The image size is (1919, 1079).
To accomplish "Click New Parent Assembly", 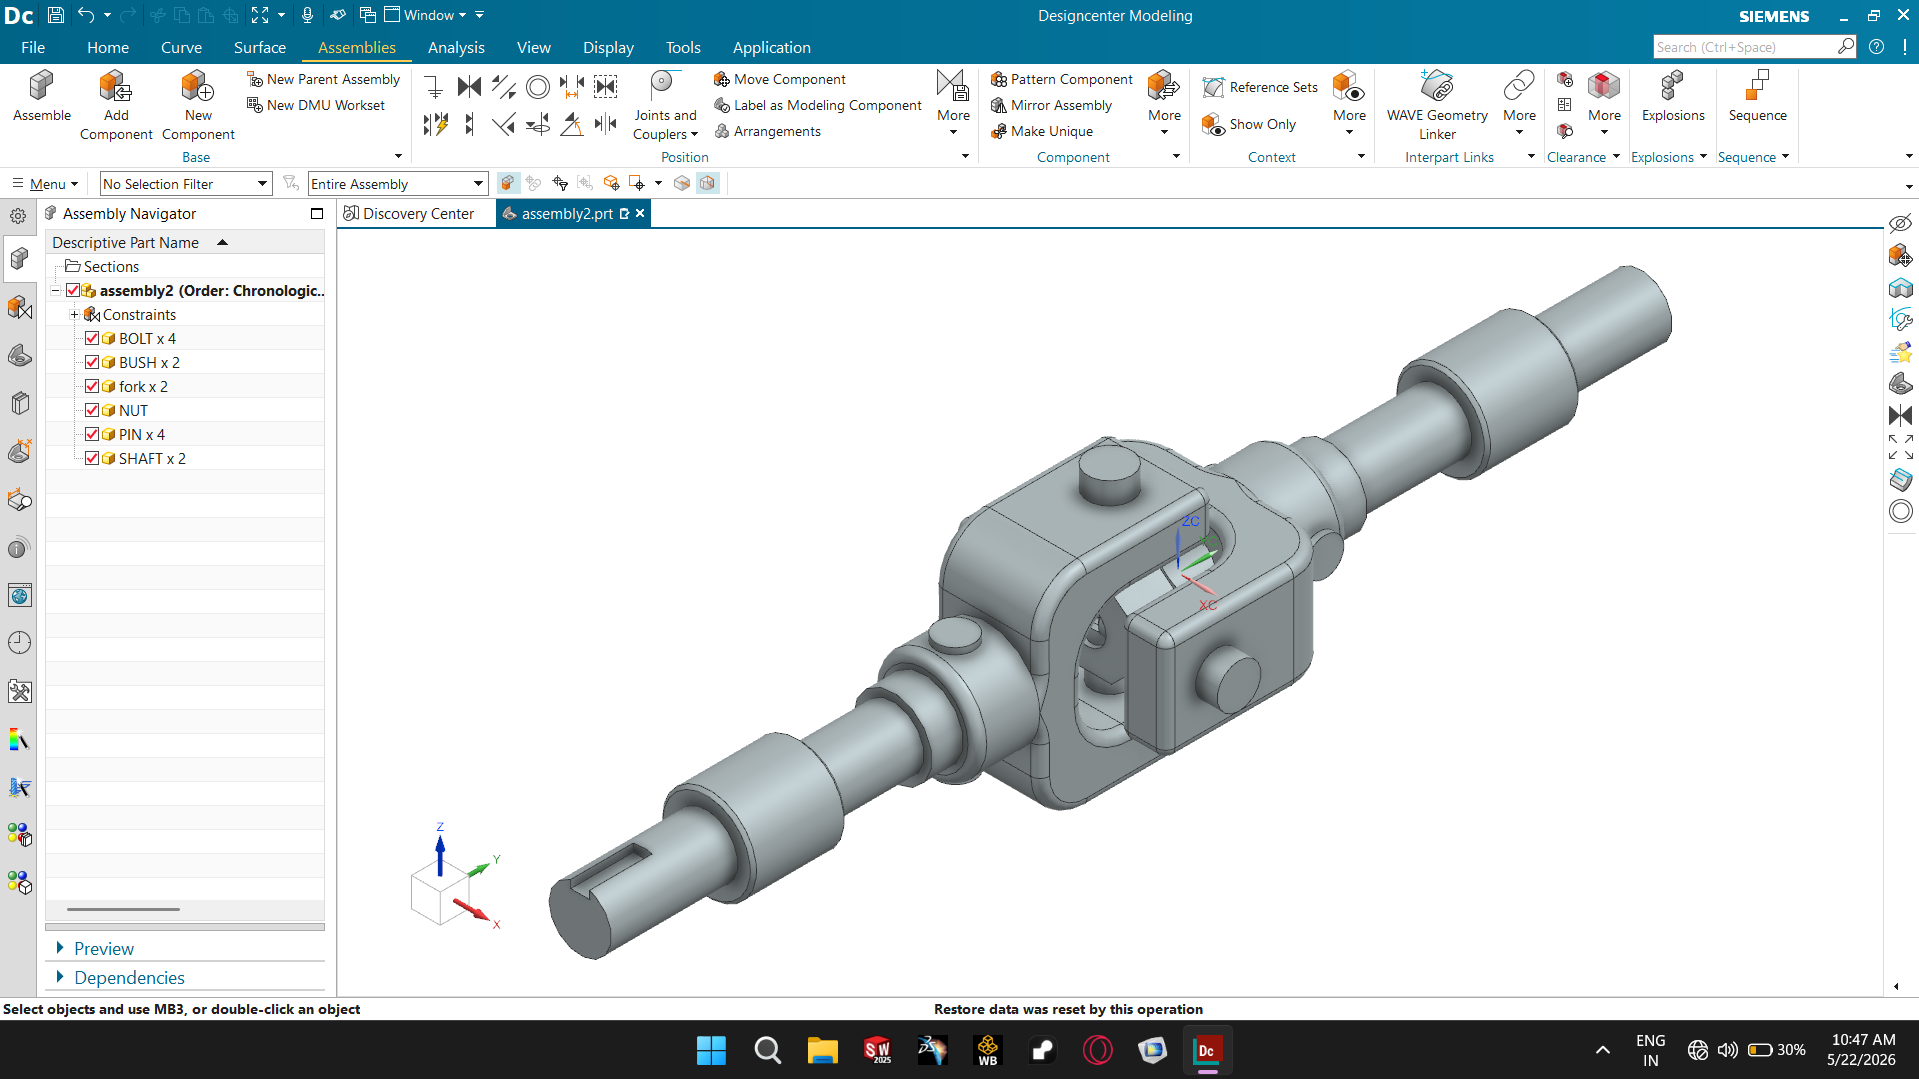I will (324, 79).
